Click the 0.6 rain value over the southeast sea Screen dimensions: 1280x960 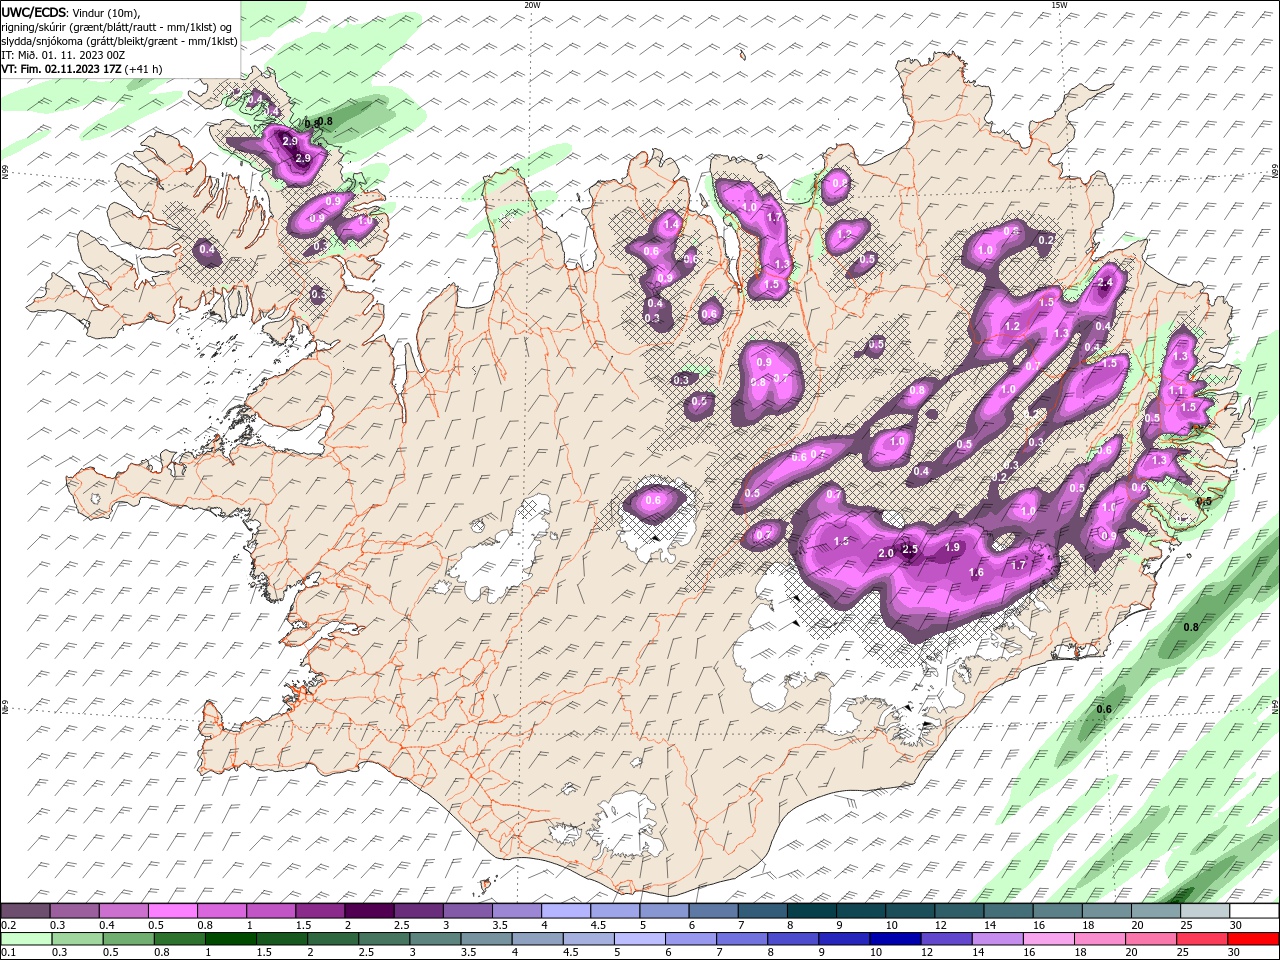[x=1104, y=709]
